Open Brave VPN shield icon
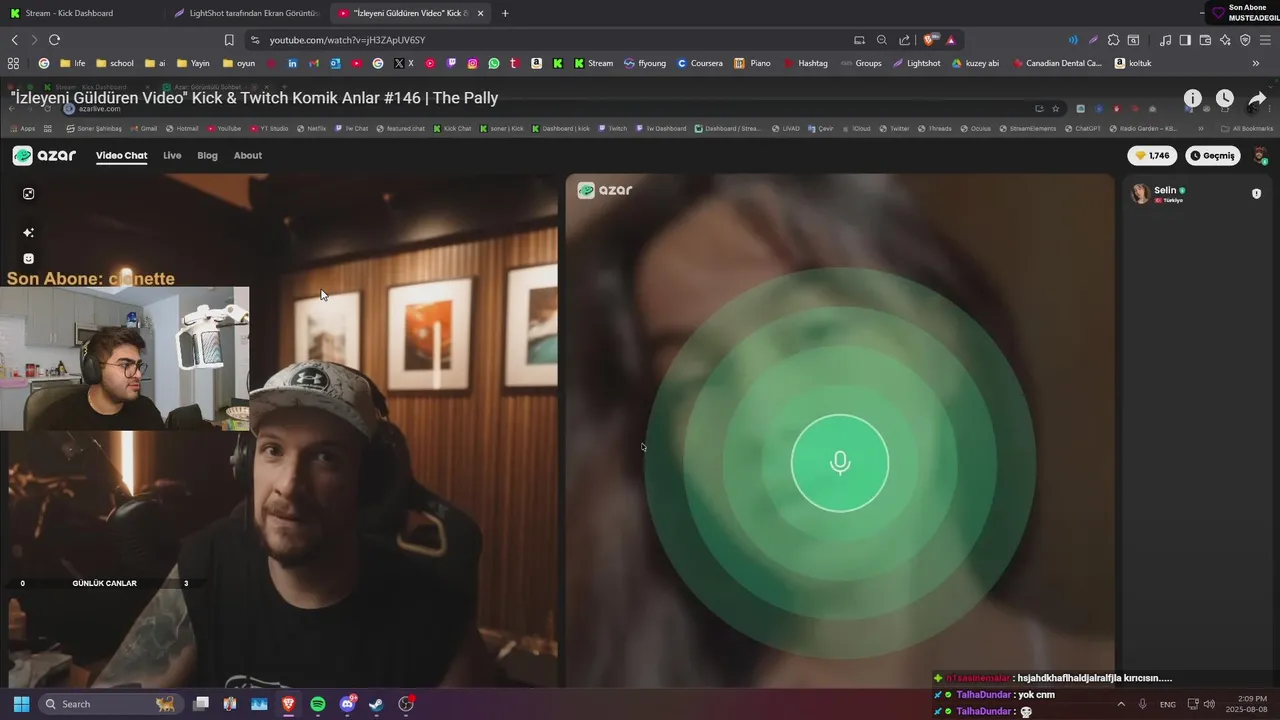The width and height of the screenshot is (1280, 720). tap(1245, 40)
